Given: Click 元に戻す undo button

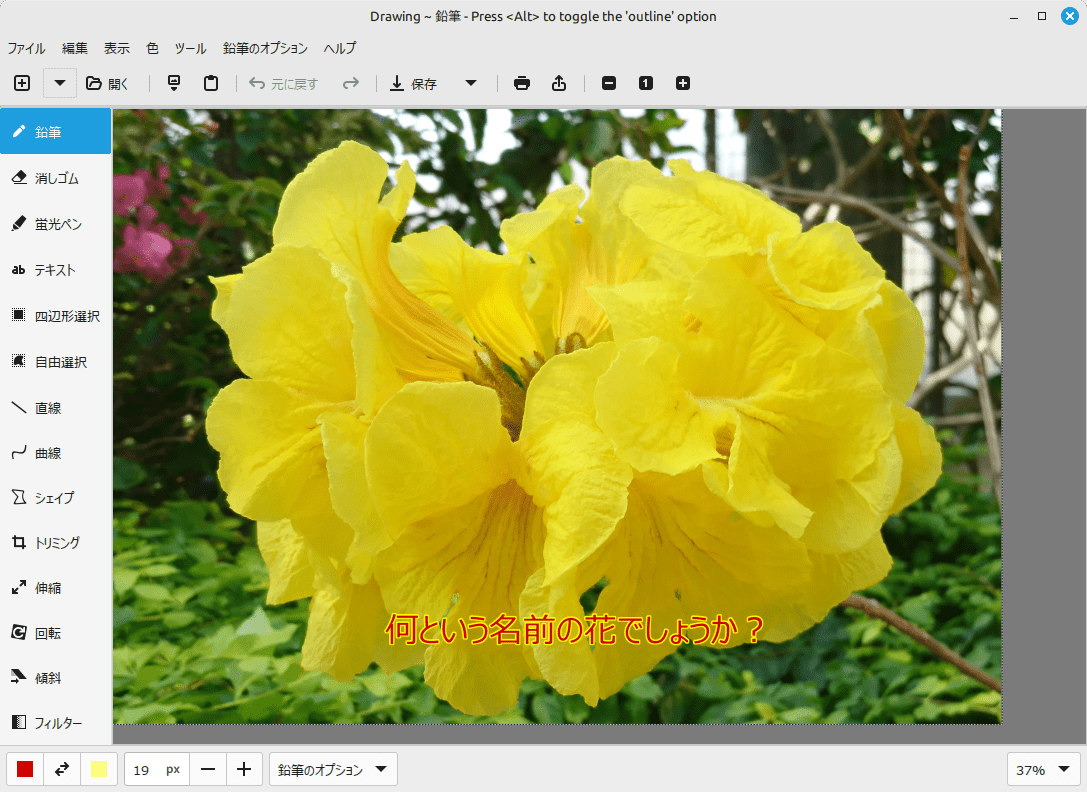Looking at the screenshot, I should [x=284, y=83].
